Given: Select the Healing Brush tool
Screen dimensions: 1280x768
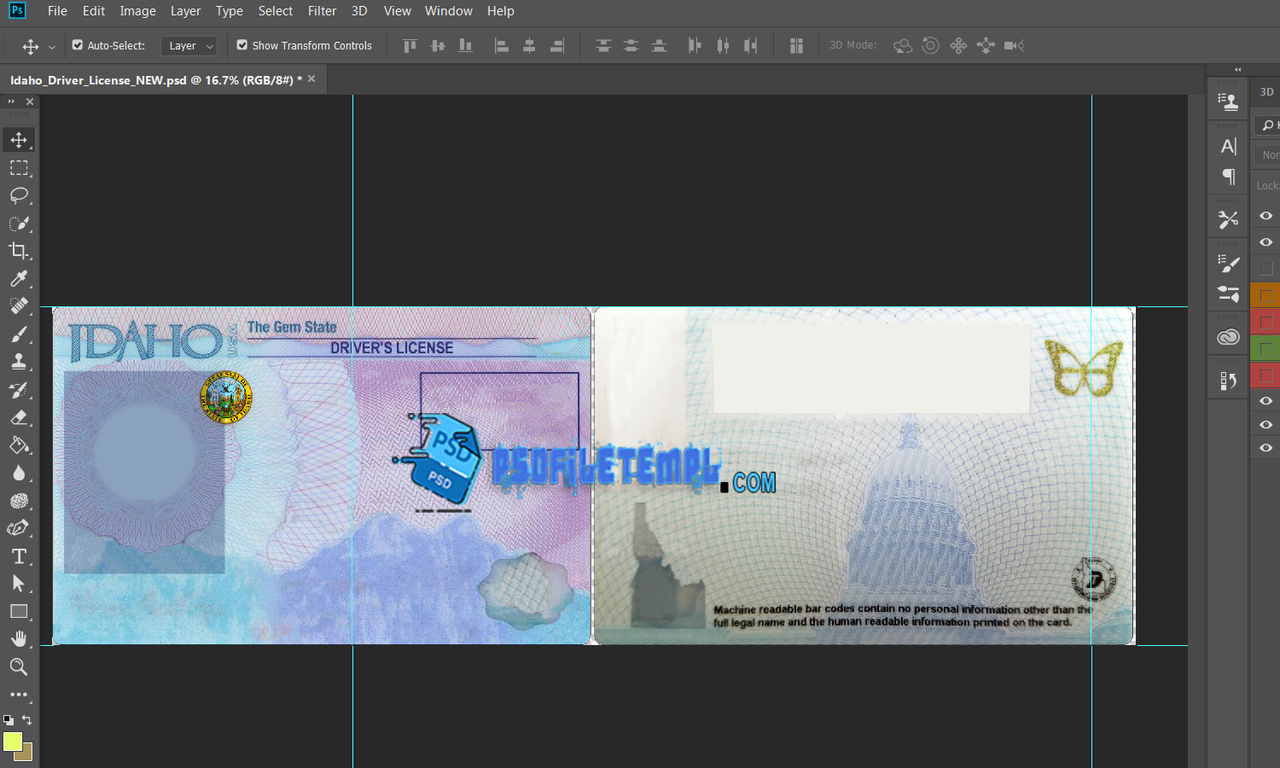Looking at the screenshot, I should tap(19, 307).
